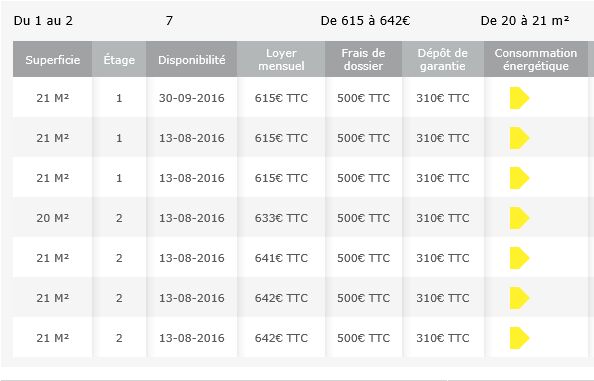Click the count '7' in summary row
The width and height of the screenshot is (594, 381).
tap(169, 20)
